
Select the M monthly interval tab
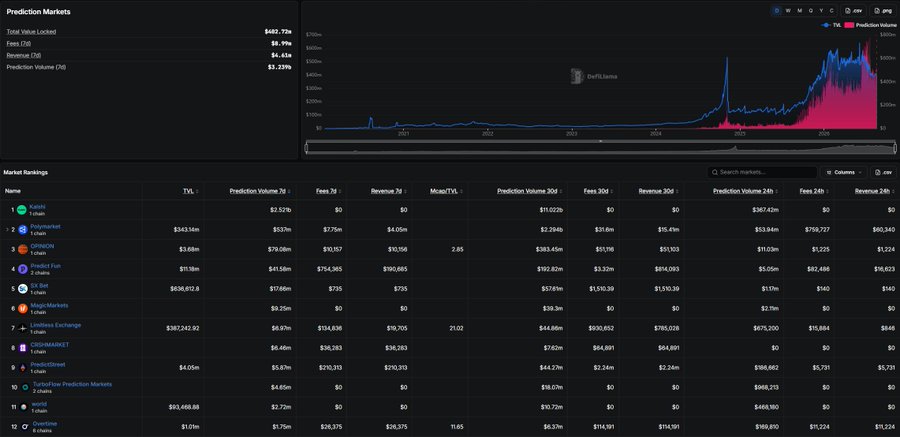(x=799, y=10)
